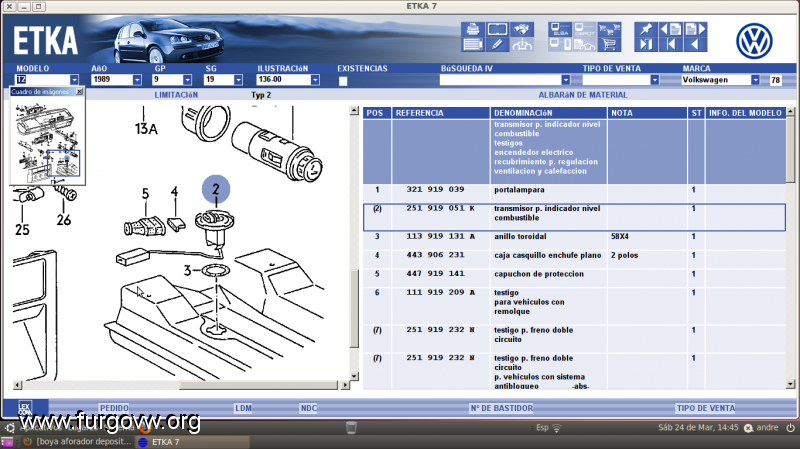Click the overview thumbnail in Cuadro de imágenes

click(x=47, y=142)
